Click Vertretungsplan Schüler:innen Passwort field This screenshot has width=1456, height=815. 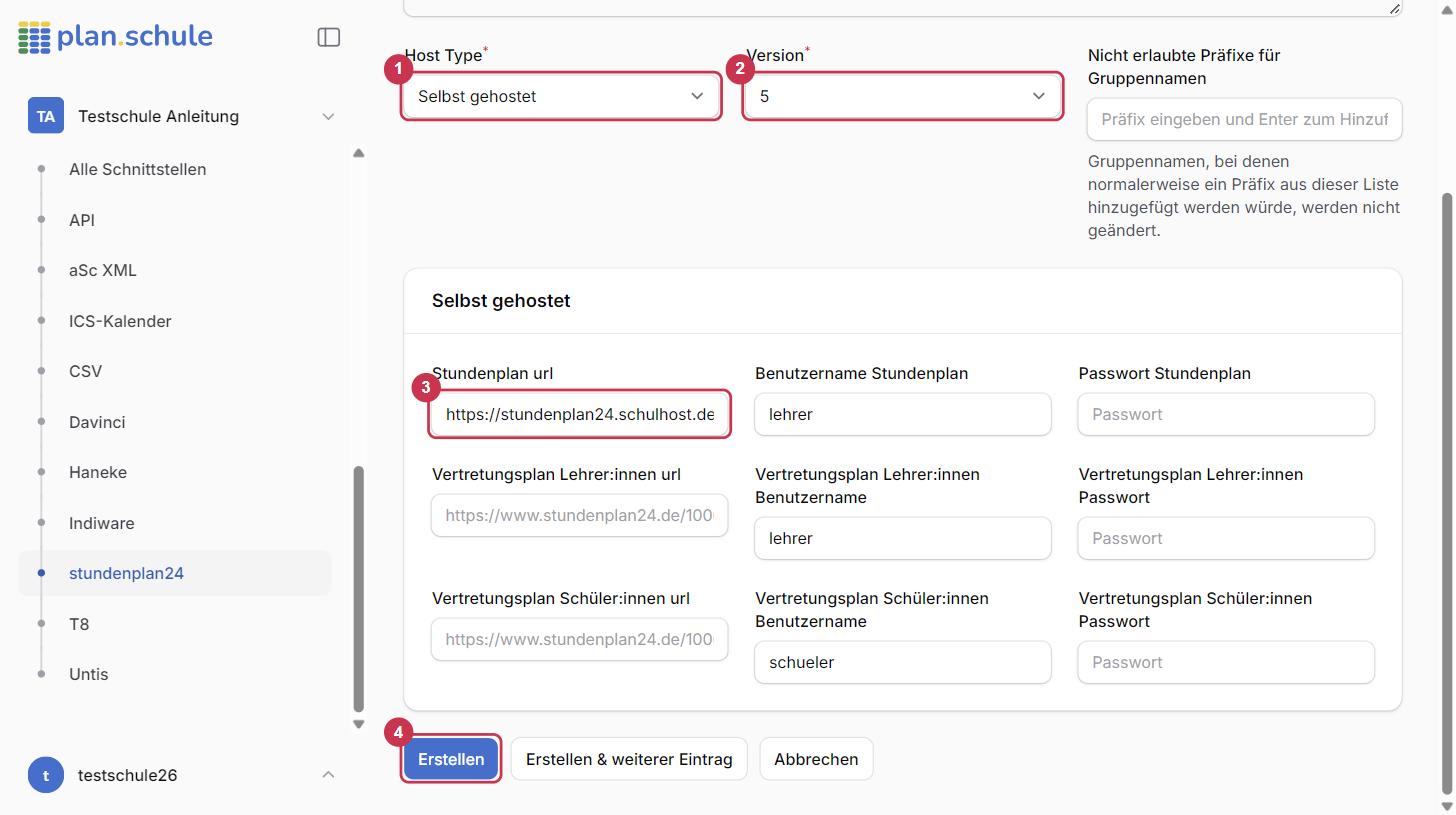click(1226, 662)
